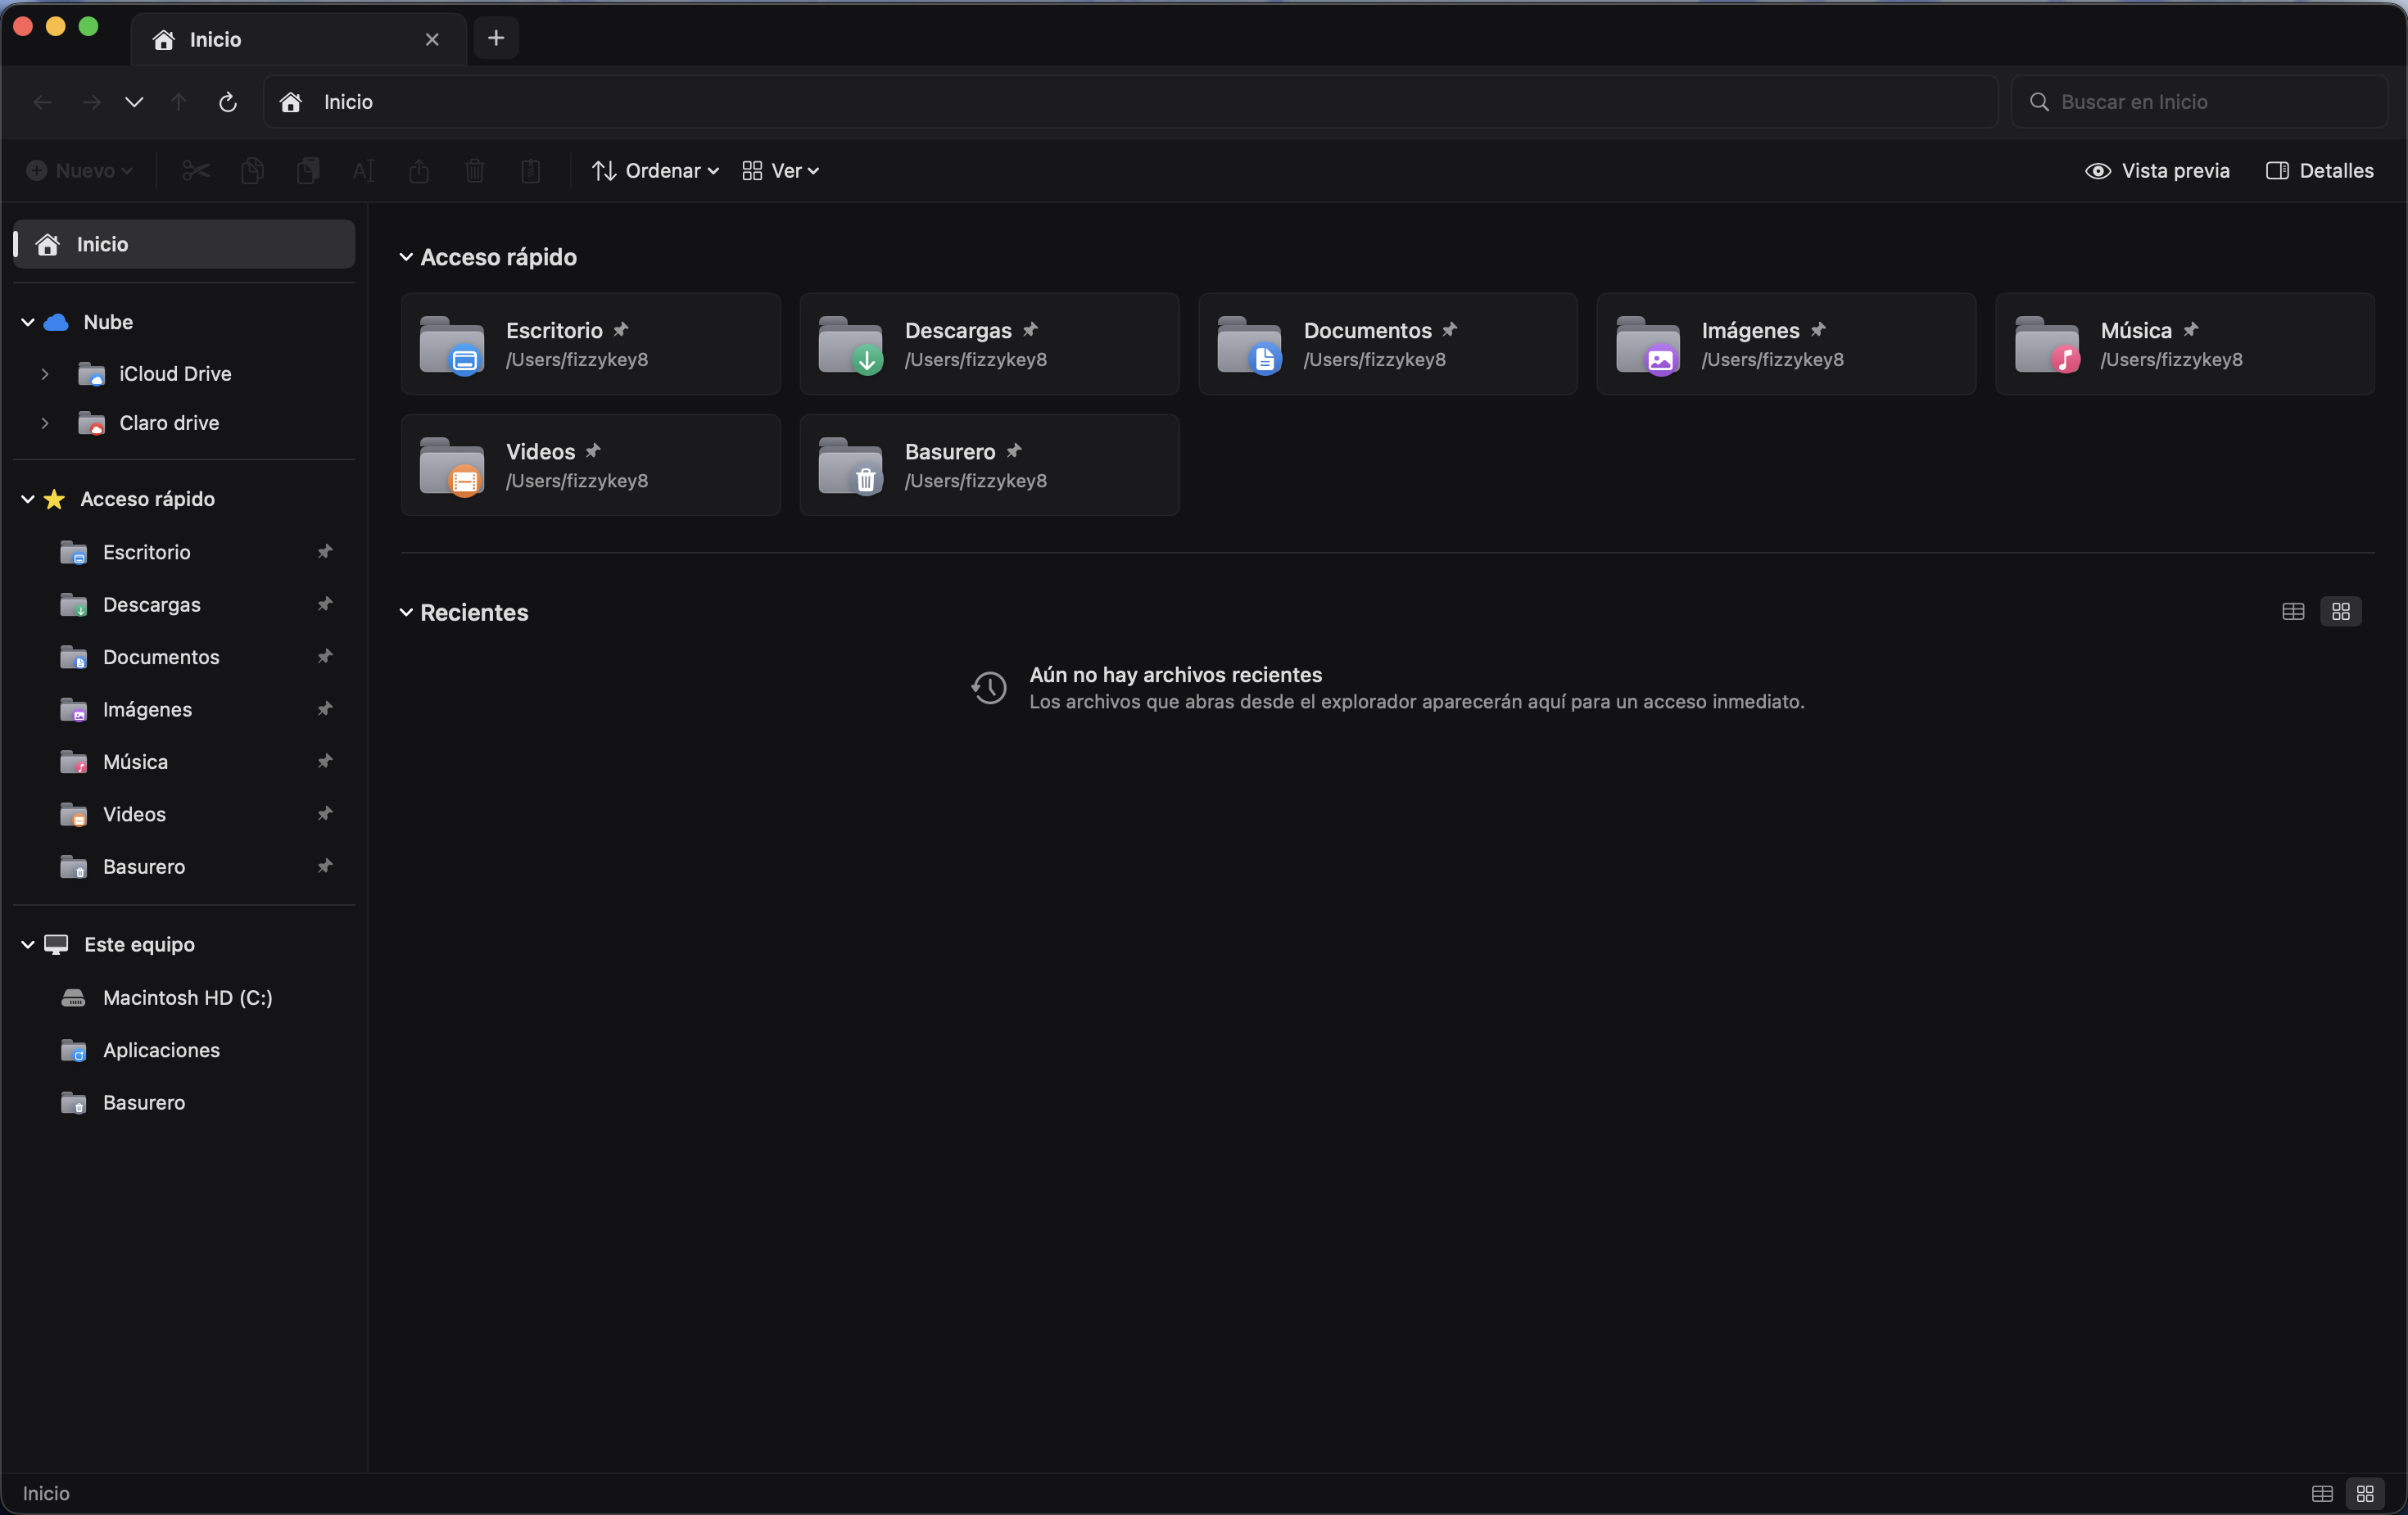Image resolution: width=2408 pixels, height=1515 pixels.
Task: Click the share icon in toolbar
Action: point(419,171)
